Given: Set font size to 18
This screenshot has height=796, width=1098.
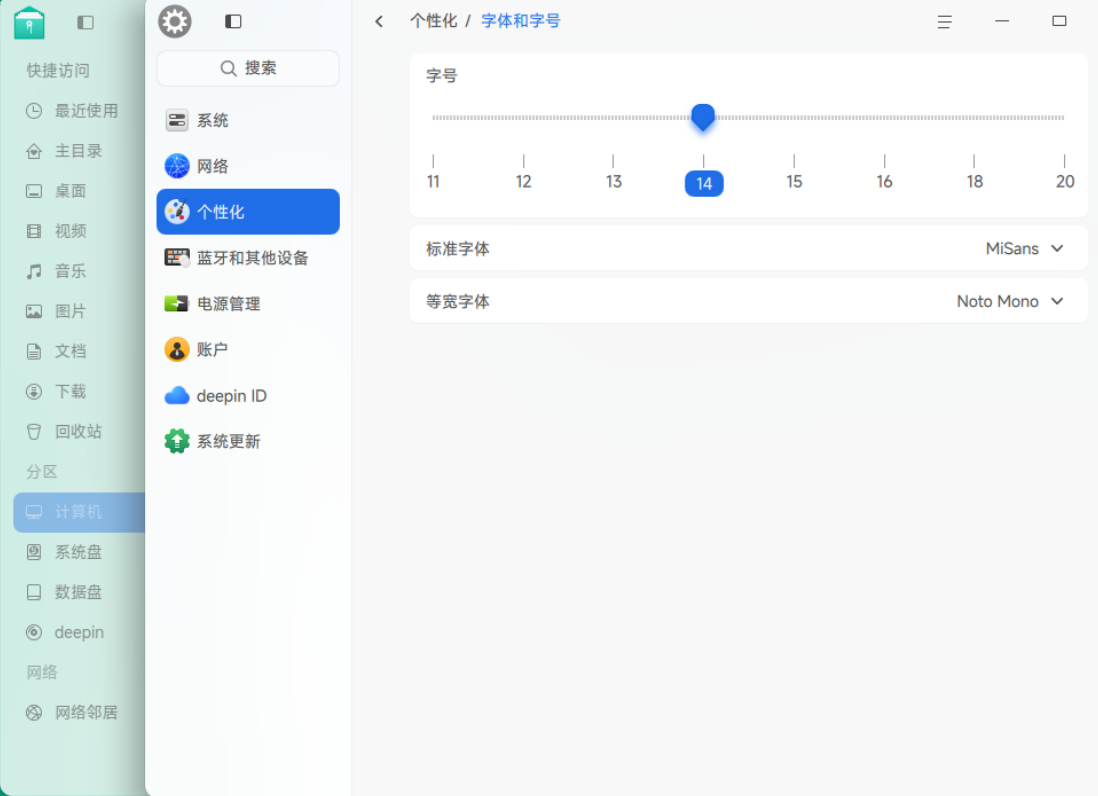Looking at the screenshot, I should [x=975, y=181].
